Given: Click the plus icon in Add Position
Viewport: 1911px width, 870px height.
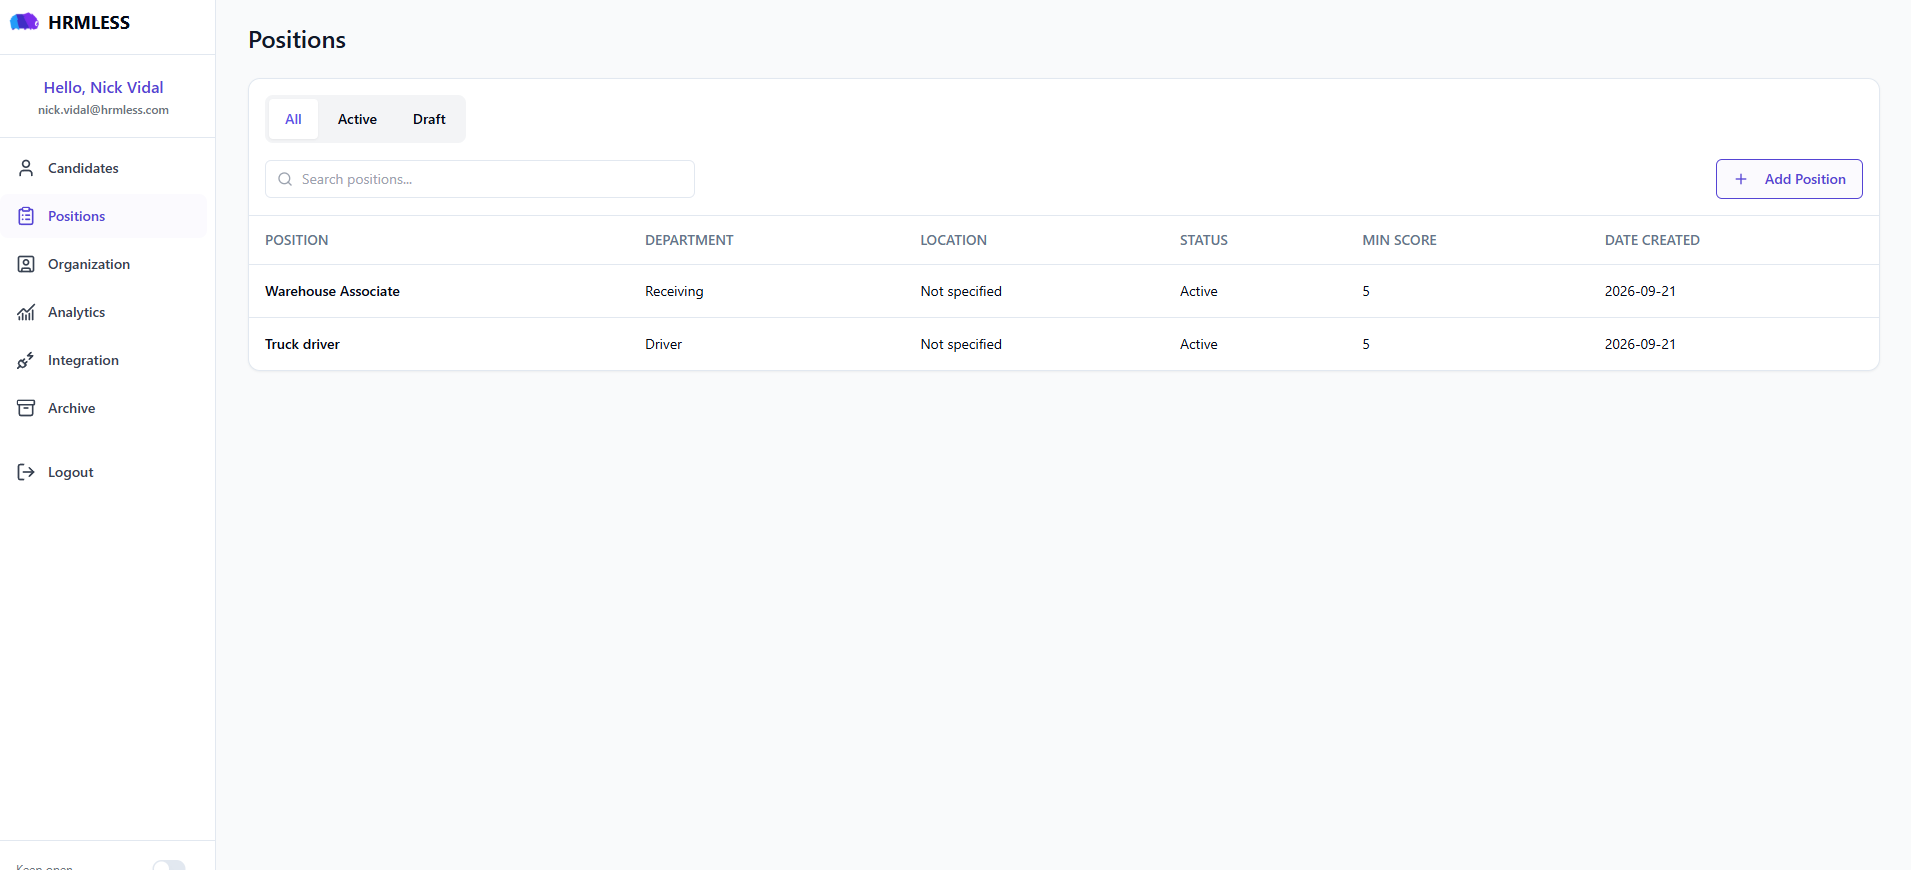Looking at the screenshot, I should [1741, 179].
